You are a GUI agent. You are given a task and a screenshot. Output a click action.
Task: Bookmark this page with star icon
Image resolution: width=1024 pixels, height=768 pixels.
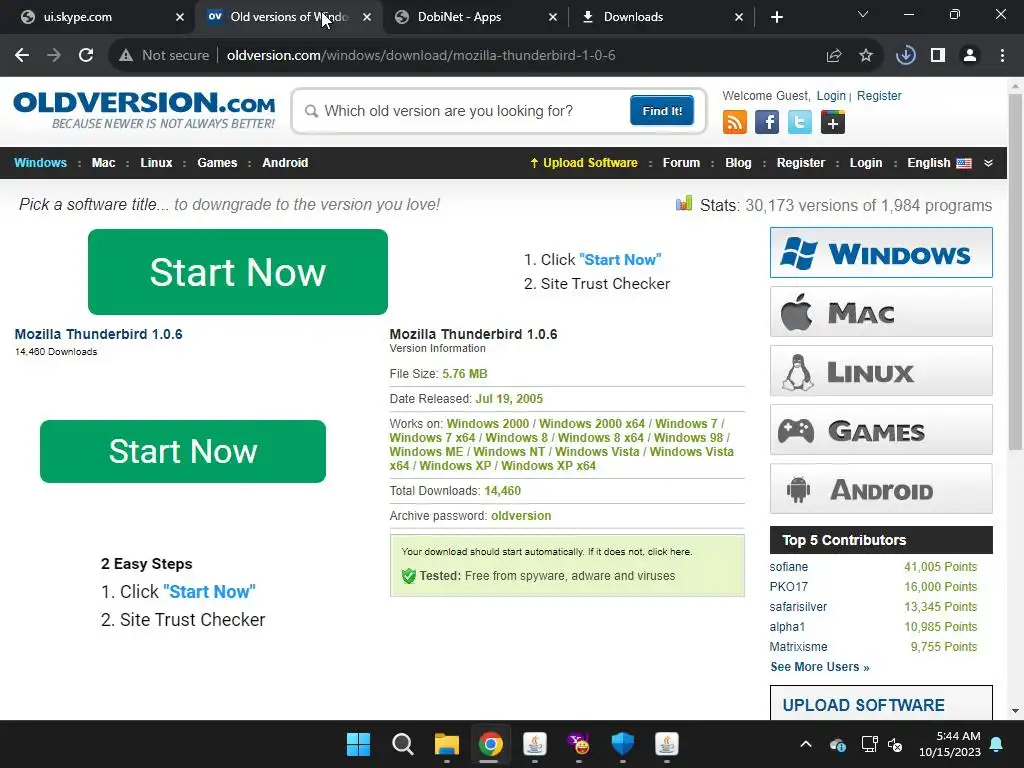(x=866, y=56)
